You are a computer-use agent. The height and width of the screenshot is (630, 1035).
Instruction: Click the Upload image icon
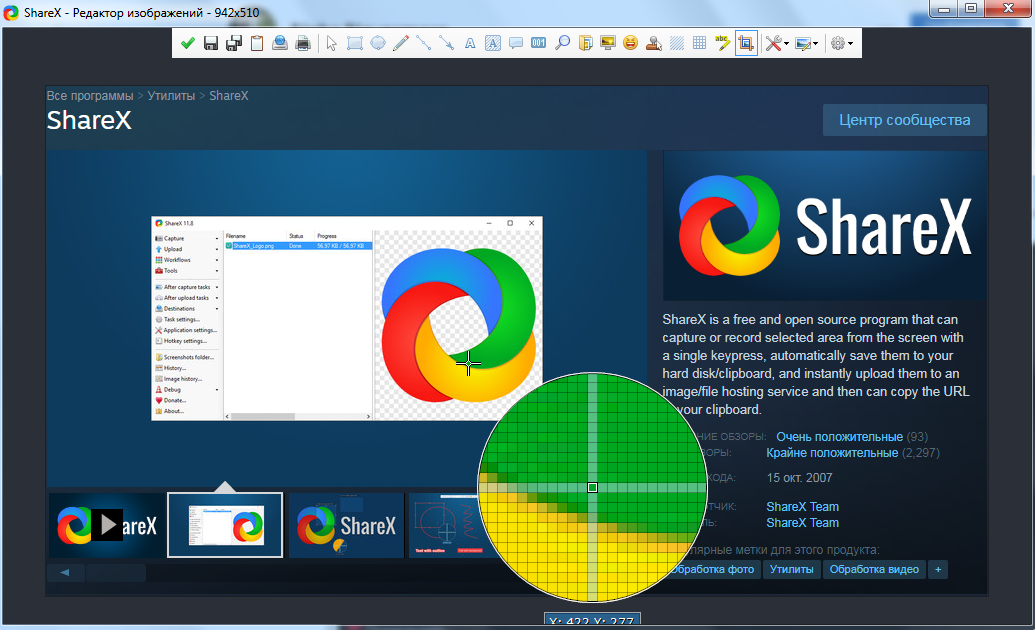click(280, 44)
